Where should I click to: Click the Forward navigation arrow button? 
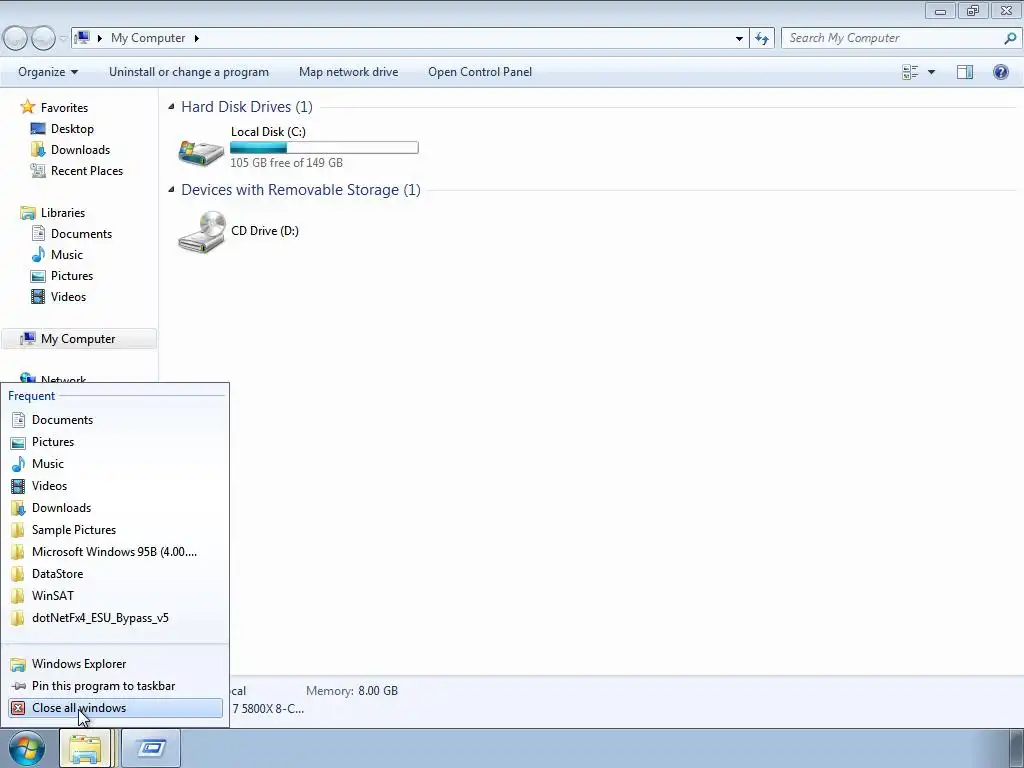click(x=43, y=39)
